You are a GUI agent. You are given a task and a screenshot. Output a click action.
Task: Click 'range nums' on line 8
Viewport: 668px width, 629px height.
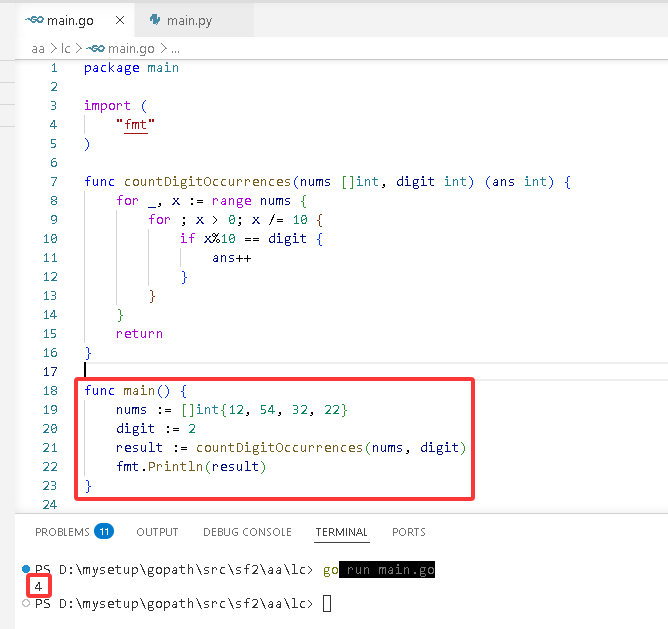tap(251, 201)
